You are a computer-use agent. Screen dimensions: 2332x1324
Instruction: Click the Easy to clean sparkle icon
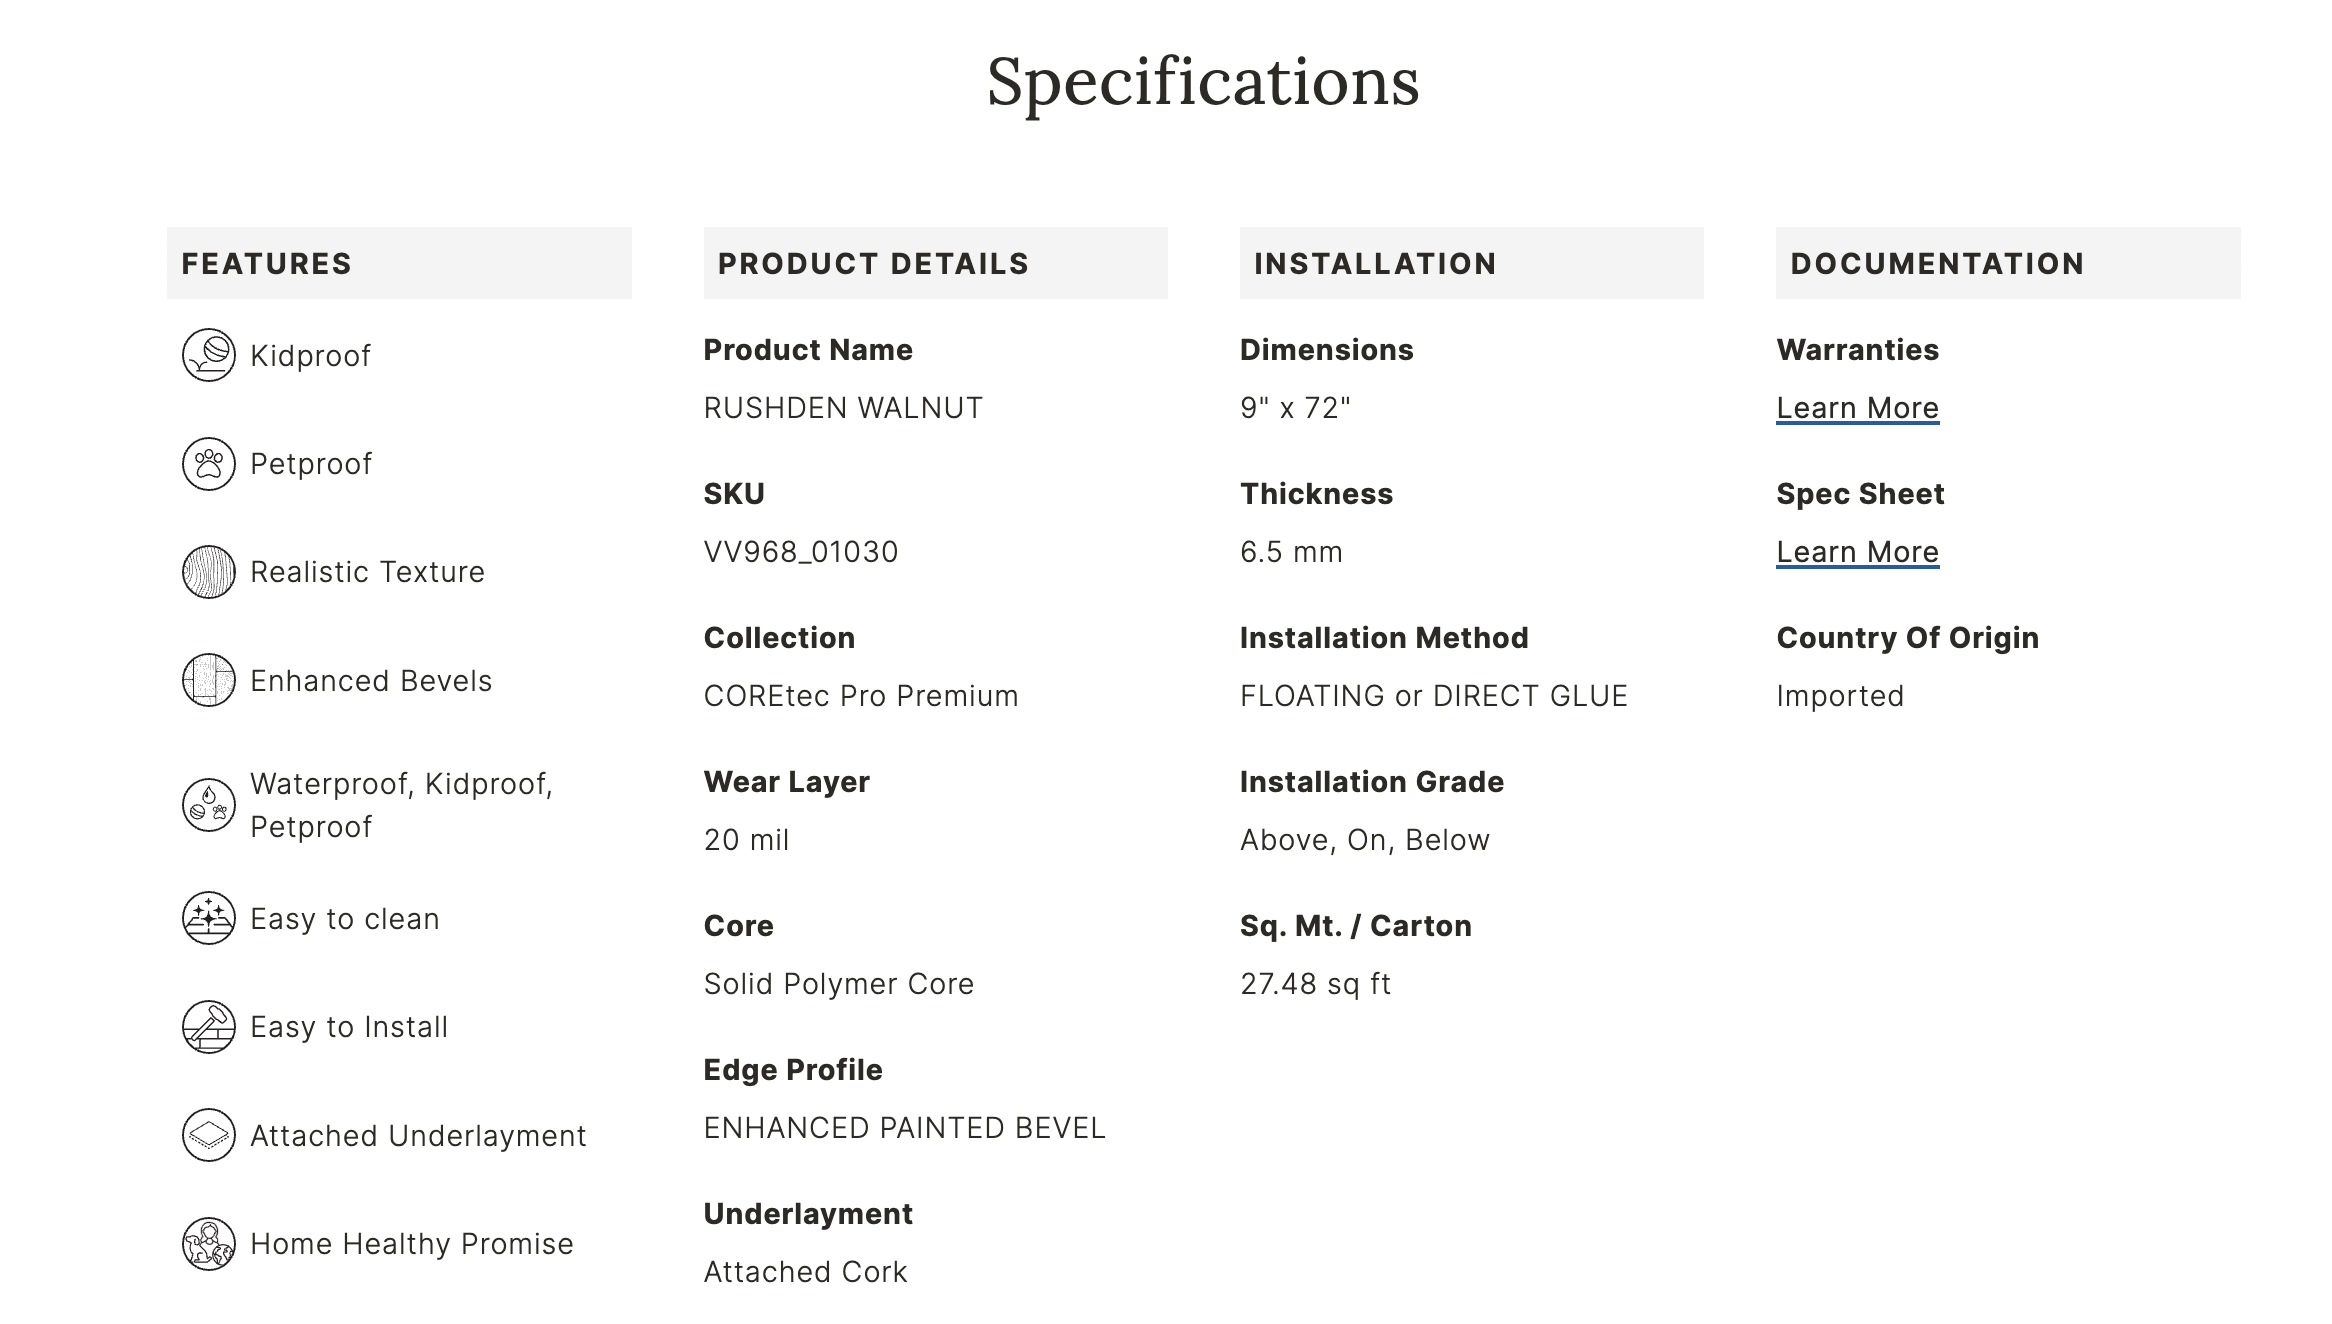[208, 918]
